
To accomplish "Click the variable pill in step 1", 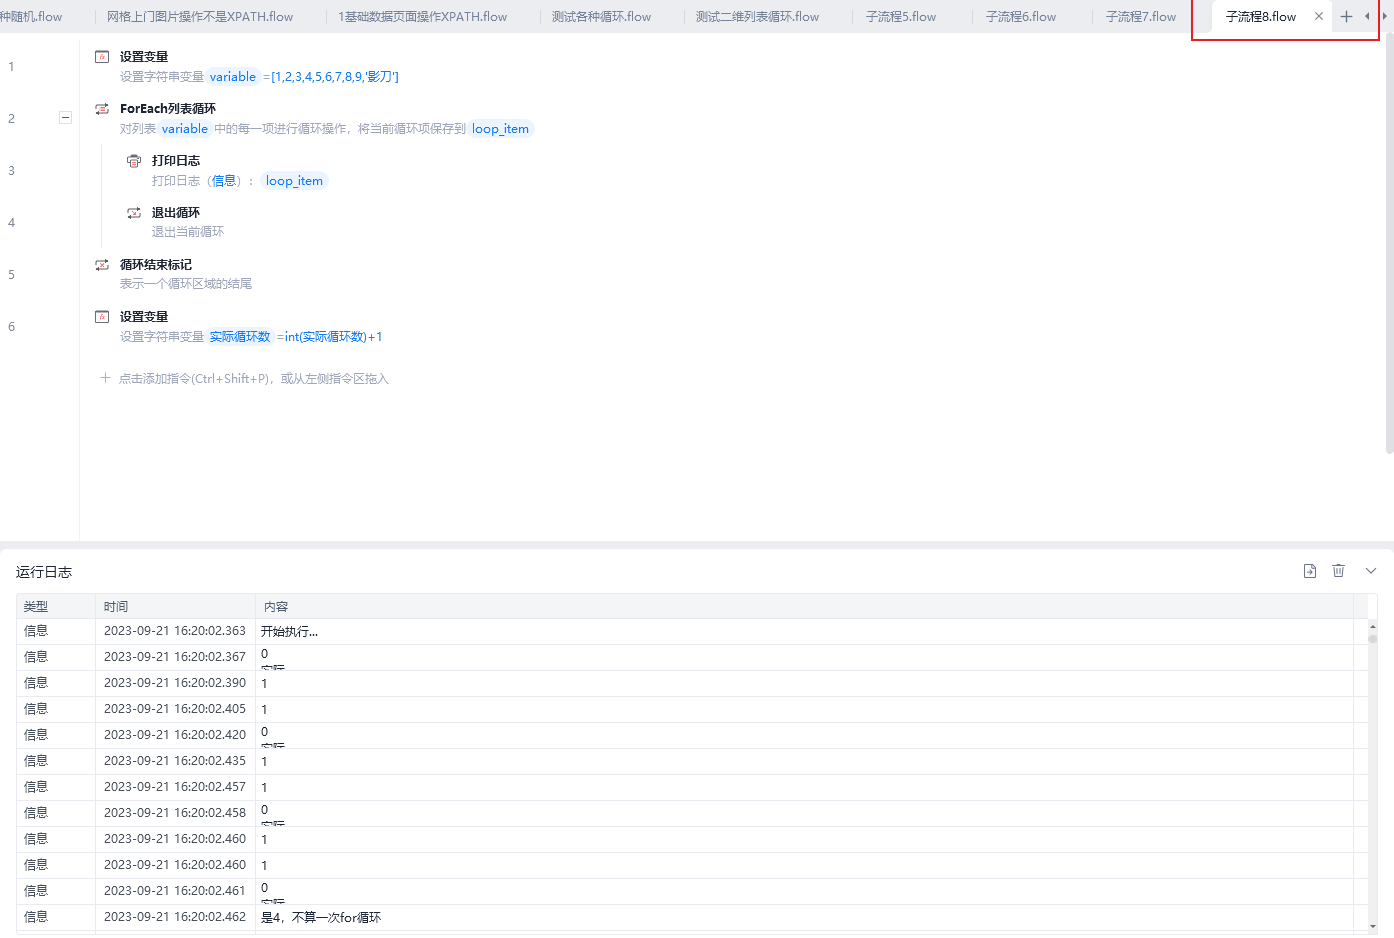I will click(x=233, y=77).
